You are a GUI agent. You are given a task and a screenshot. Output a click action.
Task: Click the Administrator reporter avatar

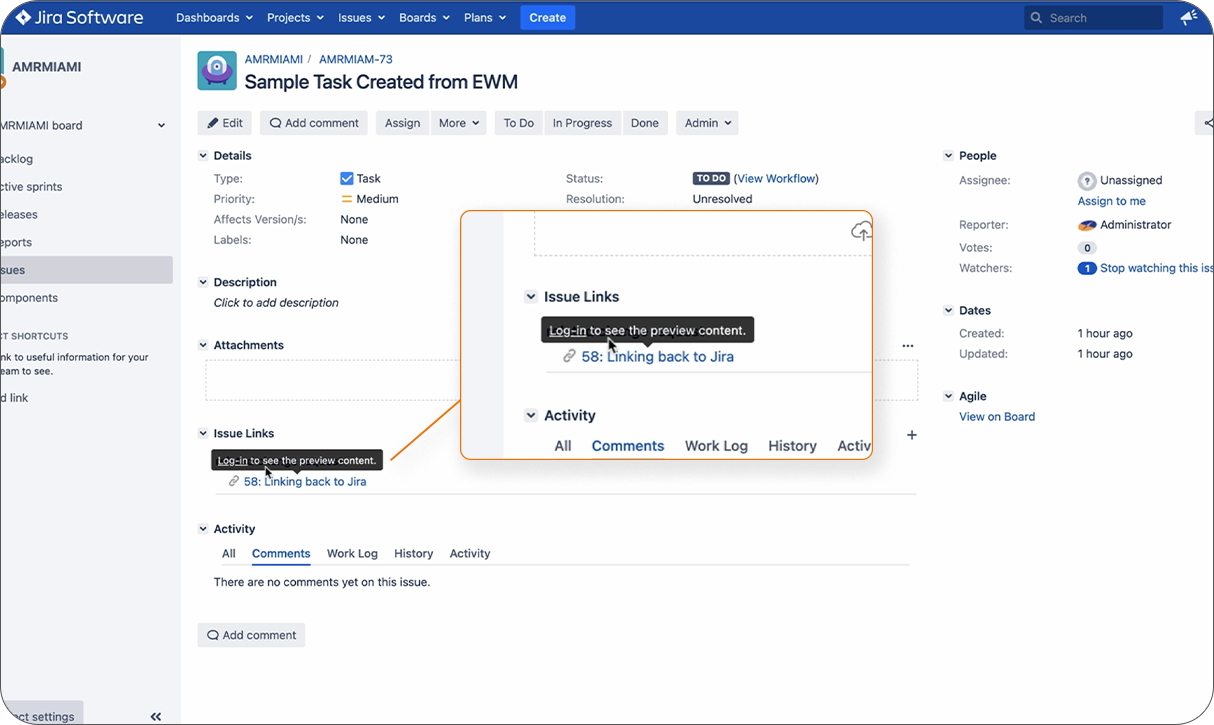[1087, 226]
